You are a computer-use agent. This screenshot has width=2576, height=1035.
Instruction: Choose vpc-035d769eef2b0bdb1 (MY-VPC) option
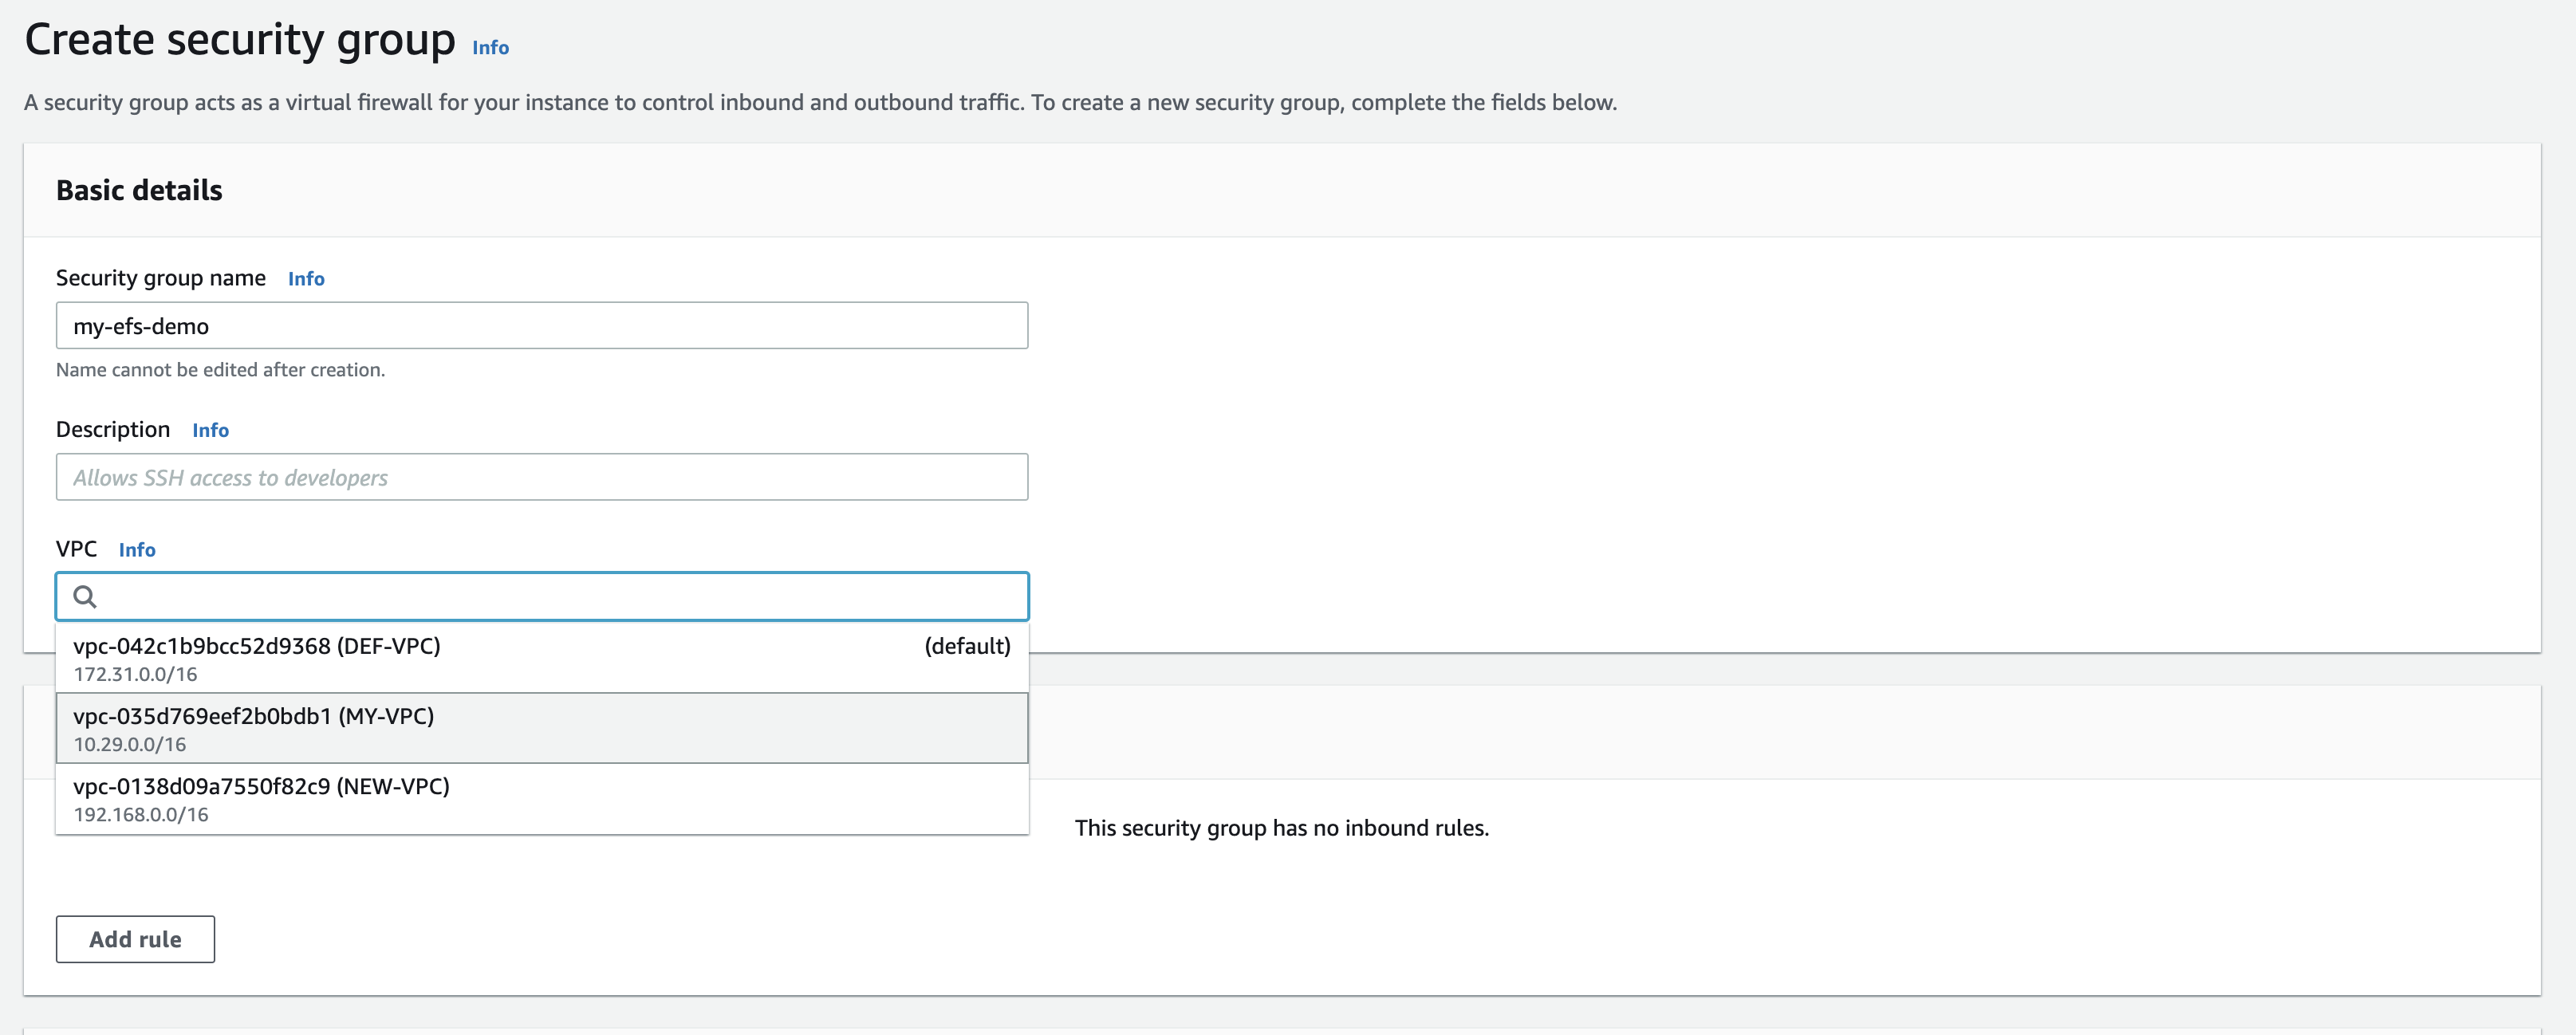tap(542, 728)
